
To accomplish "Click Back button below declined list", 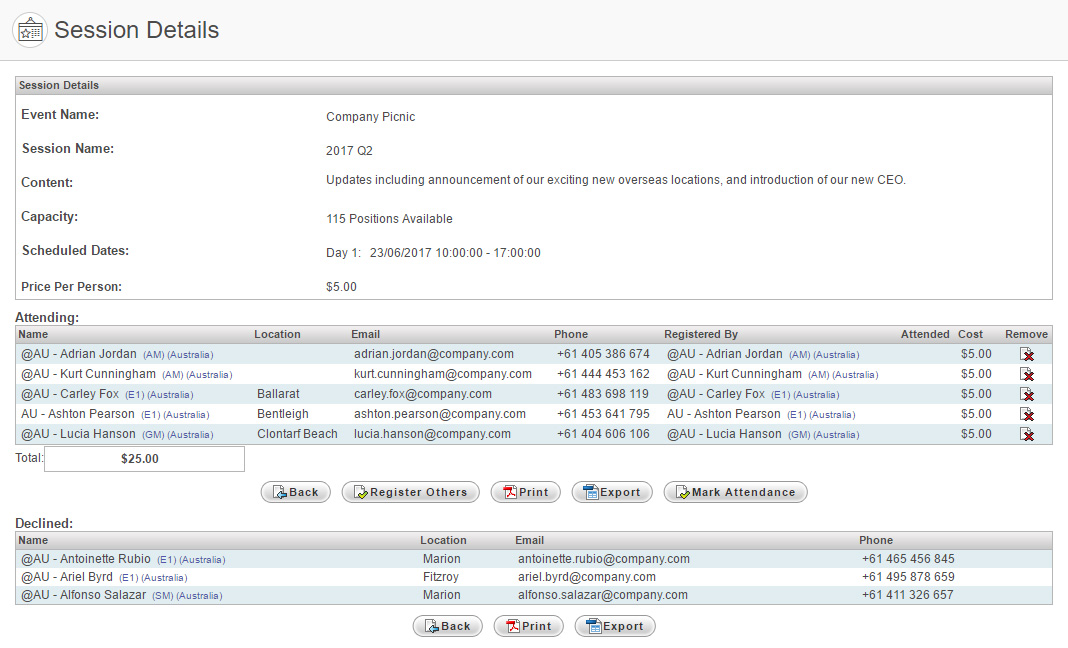I will 447,626.
